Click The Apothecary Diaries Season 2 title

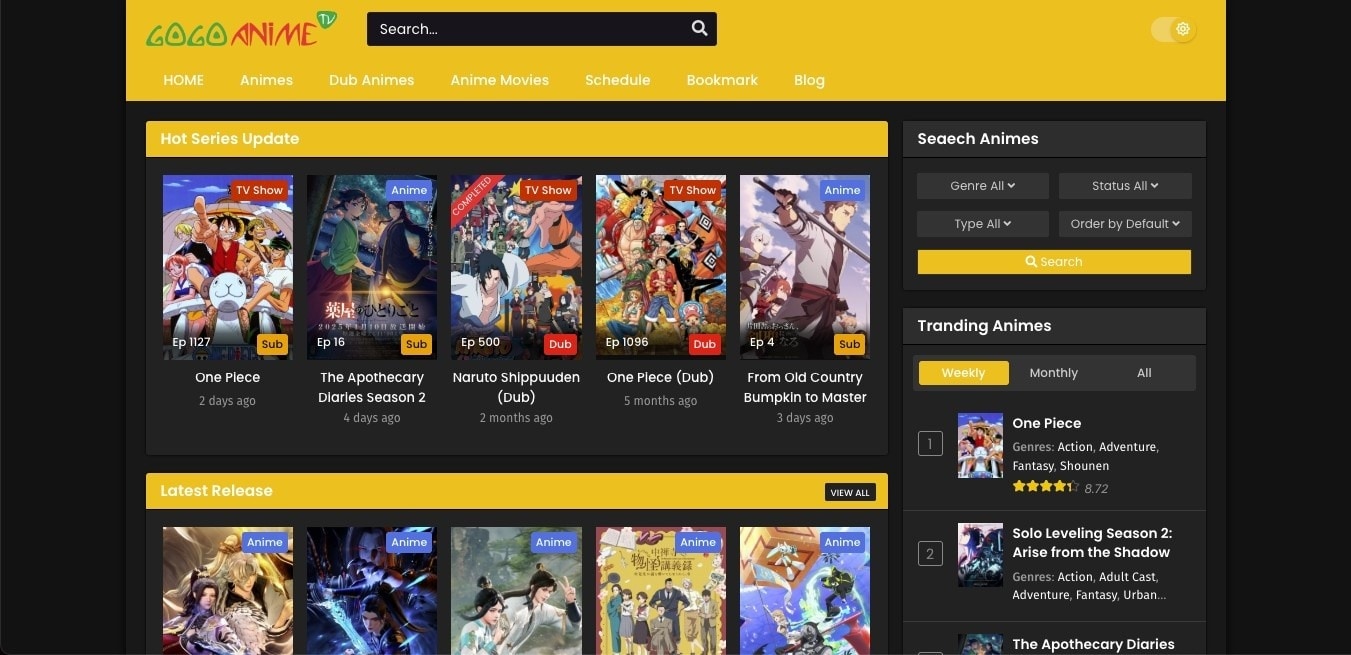pos(372,388)
